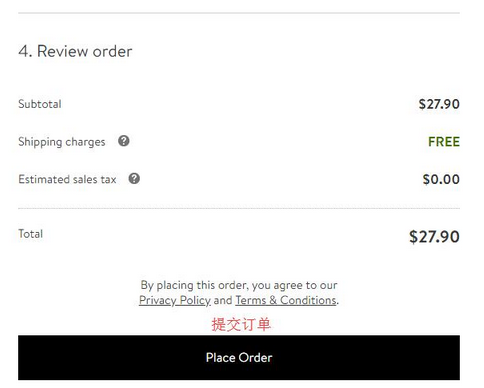
Task: Click the green FREE shipping value
Action: tap(444, 142)
